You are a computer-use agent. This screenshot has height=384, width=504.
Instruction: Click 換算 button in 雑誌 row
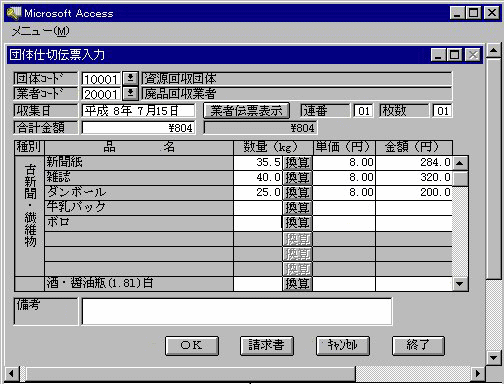(297, 178)
